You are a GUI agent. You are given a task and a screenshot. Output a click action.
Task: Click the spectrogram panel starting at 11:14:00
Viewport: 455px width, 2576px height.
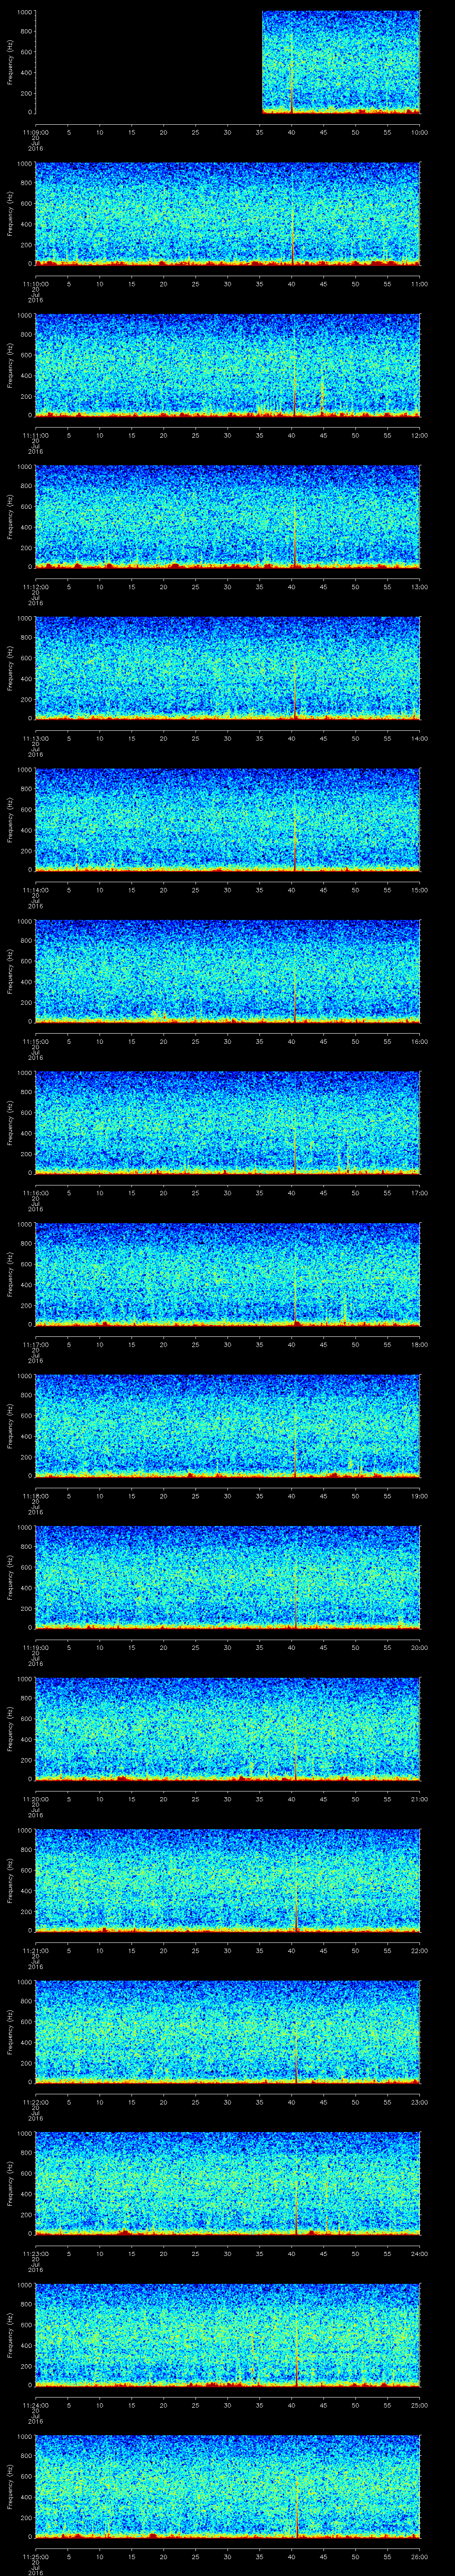click(228, 820)
